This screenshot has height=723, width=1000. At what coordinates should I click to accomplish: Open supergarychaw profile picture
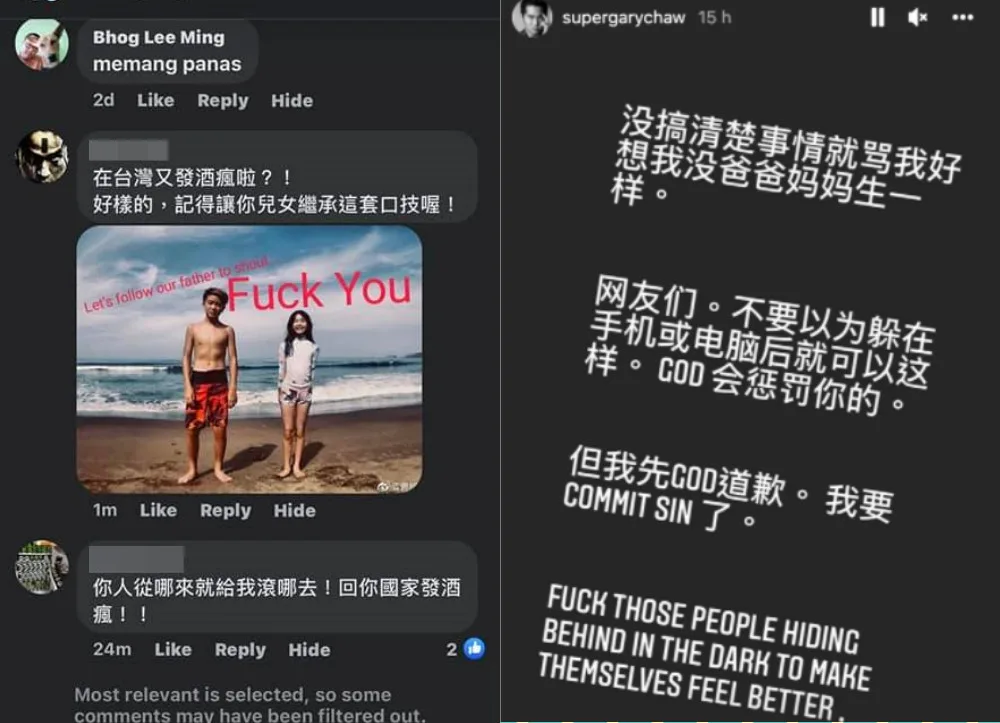(532, 17)
